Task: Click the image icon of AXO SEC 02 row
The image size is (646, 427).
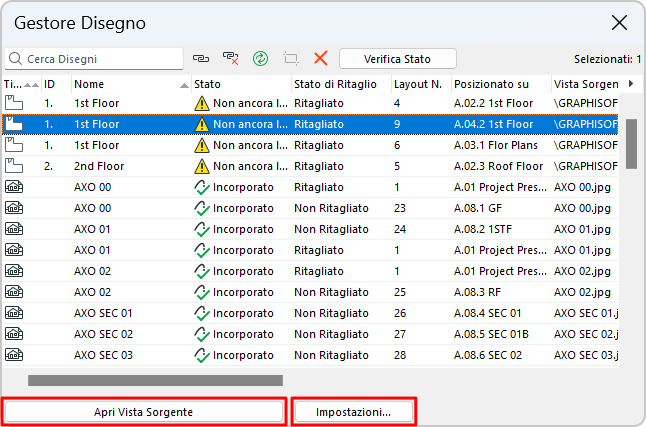Action: point(14,334)
